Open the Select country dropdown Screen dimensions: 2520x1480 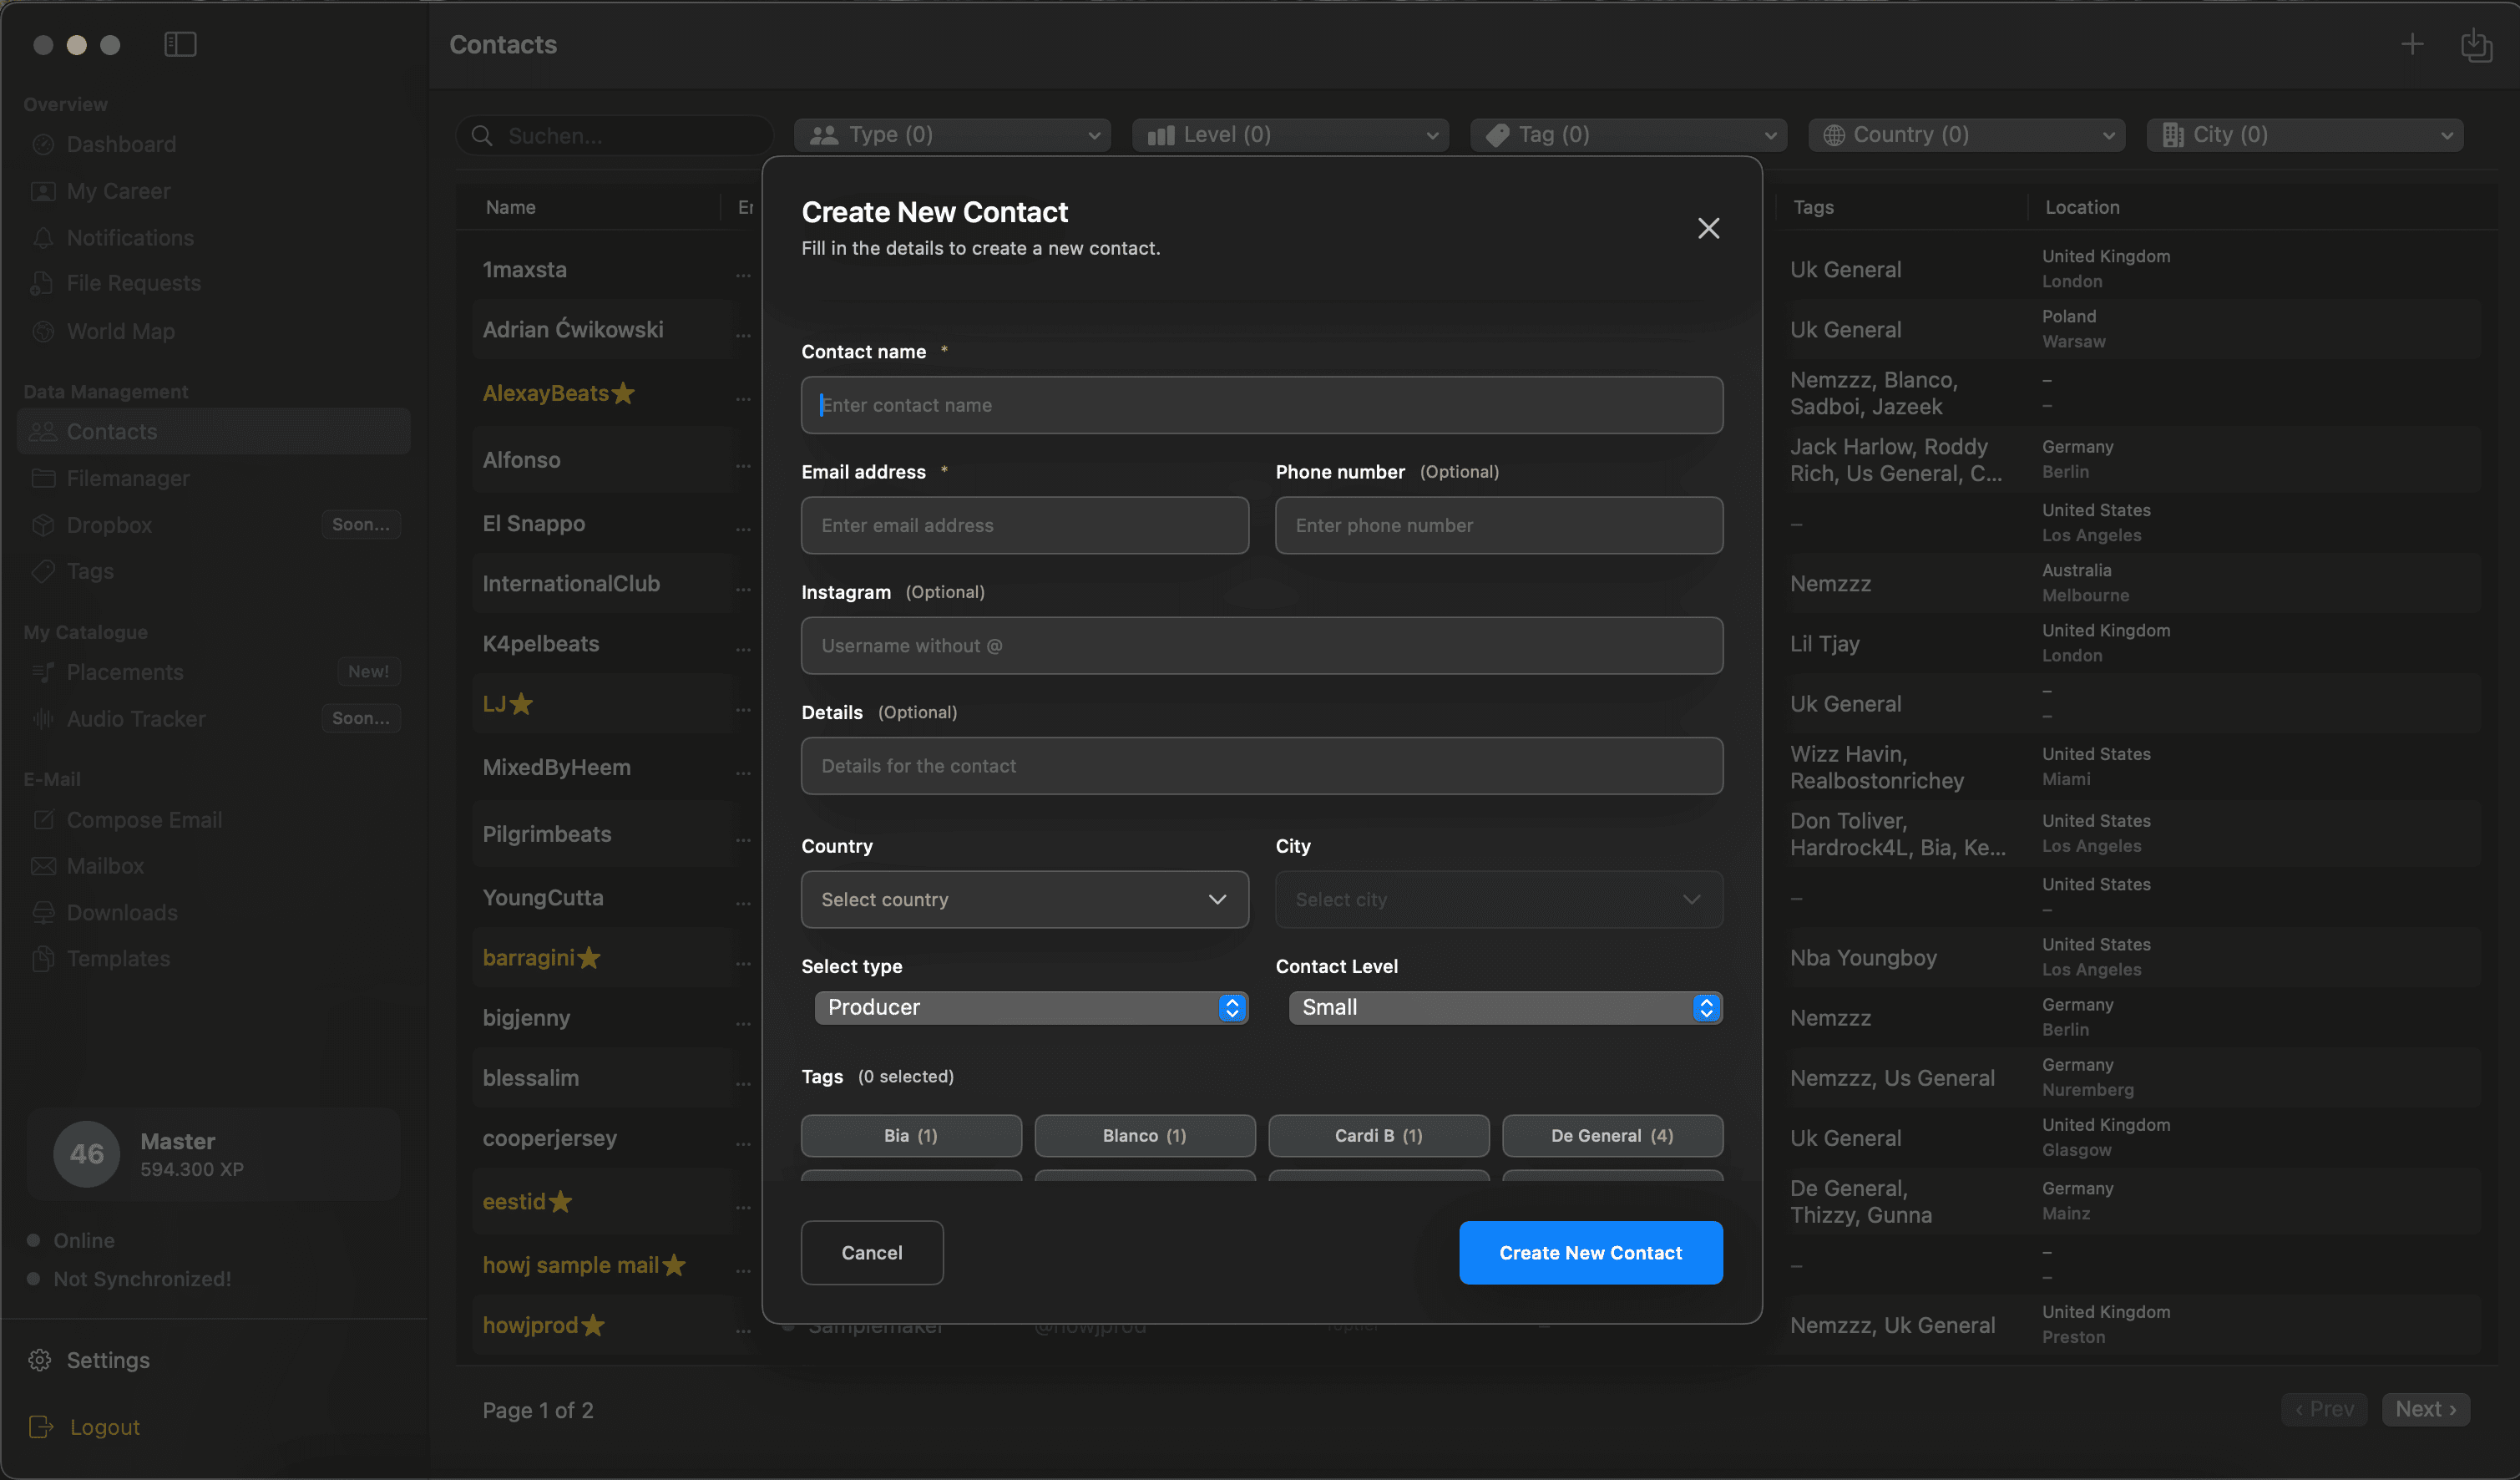click(x=1023, y=899)
